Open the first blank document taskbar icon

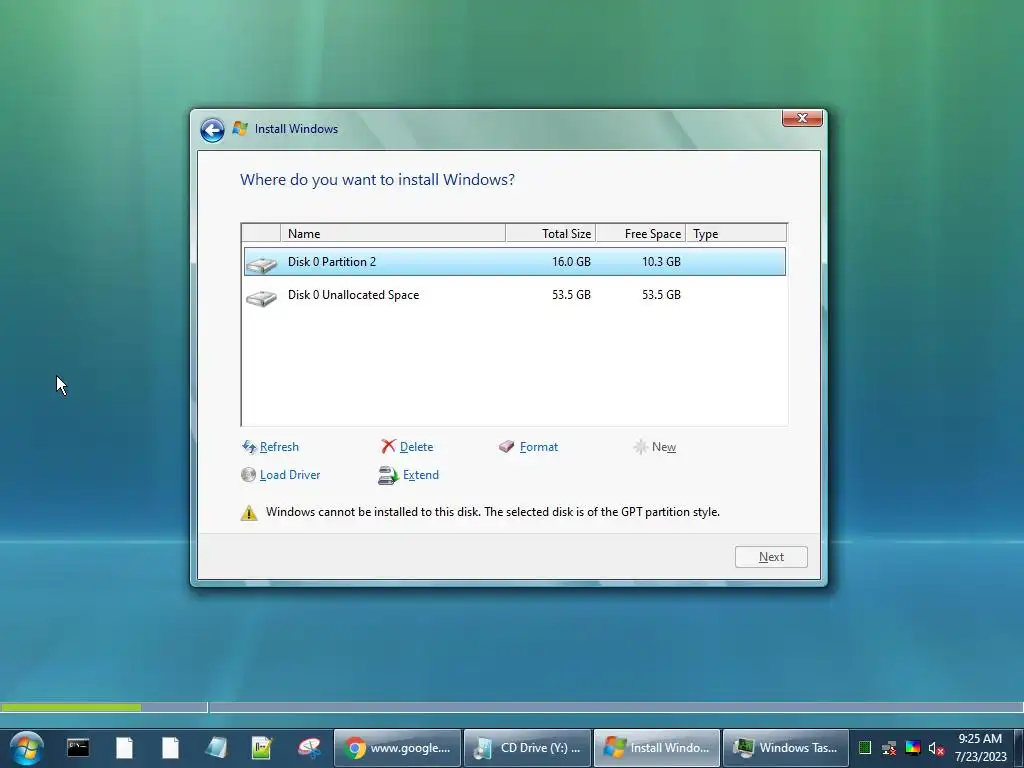click(124, 748)
